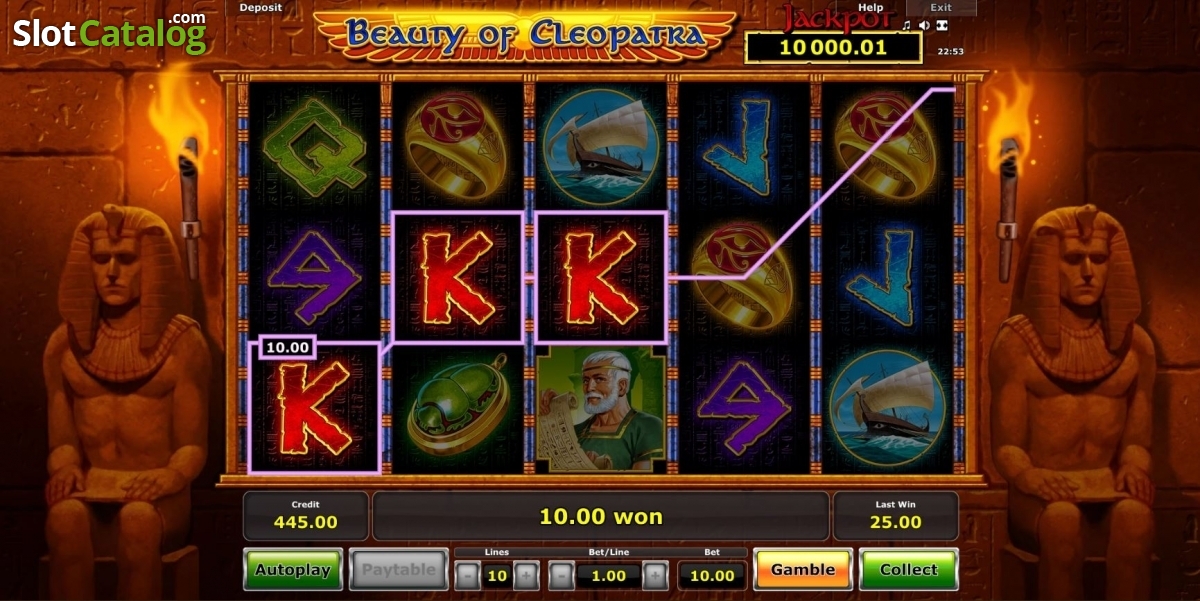Decrease the Bet/Line amount
Image resolution: width=1200 pixels, height=601 pixels.
562,575
